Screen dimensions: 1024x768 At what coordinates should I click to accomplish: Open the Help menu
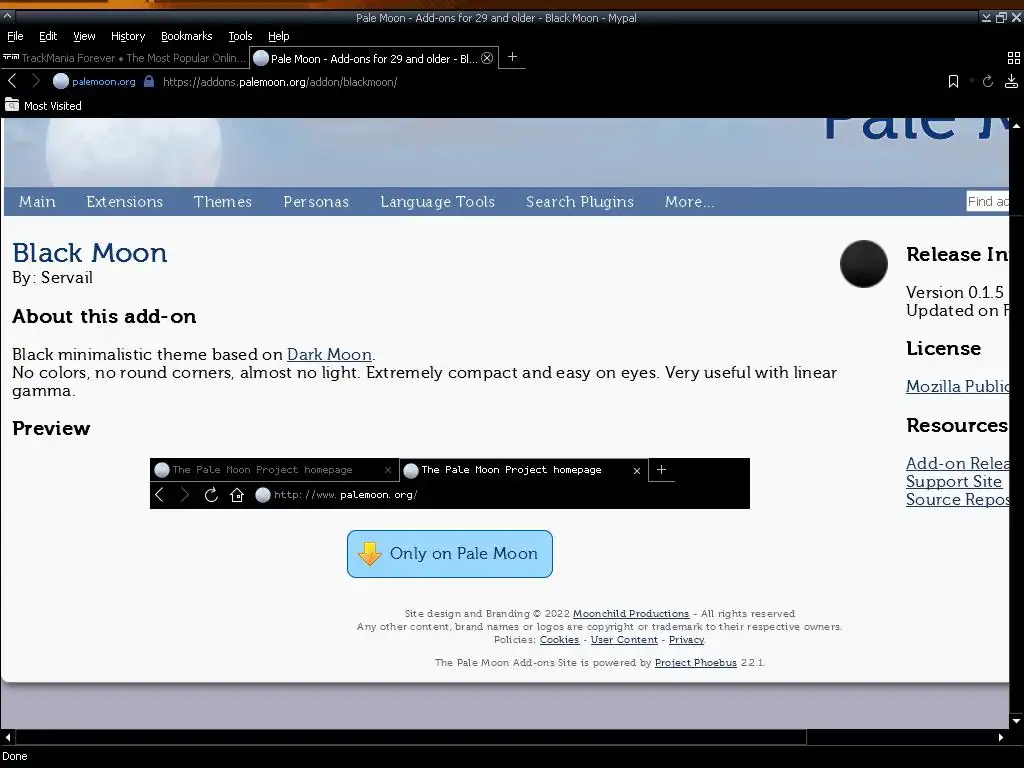278,36
